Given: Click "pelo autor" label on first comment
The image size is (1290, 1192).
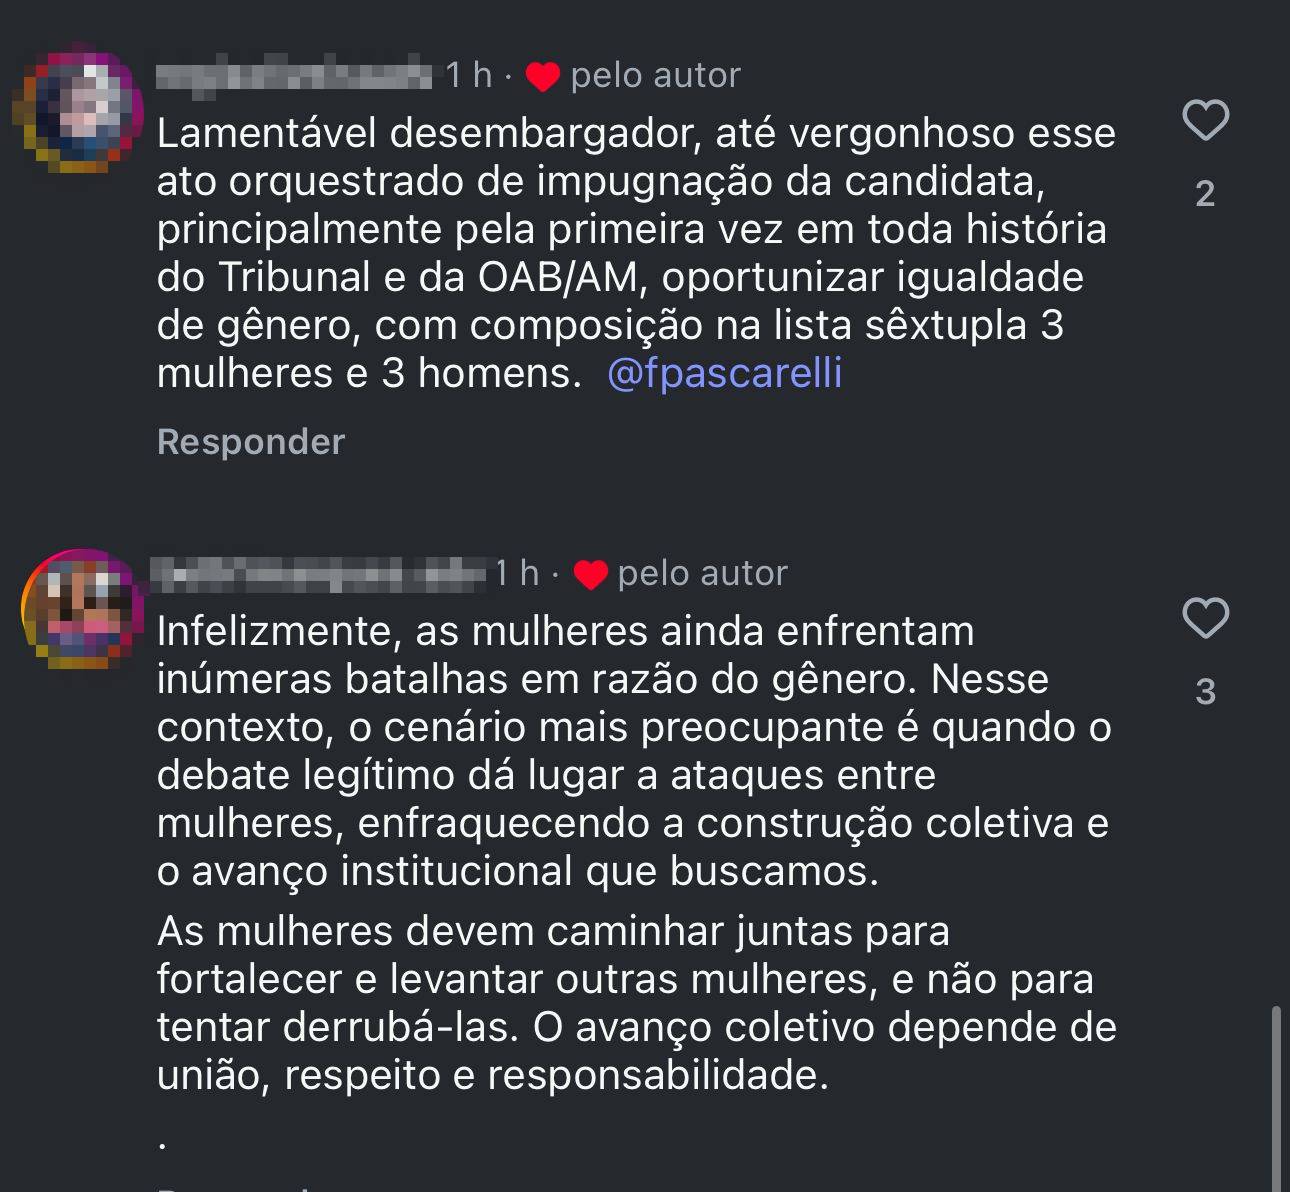Looking at the screenshot, I should pos(655,75).
